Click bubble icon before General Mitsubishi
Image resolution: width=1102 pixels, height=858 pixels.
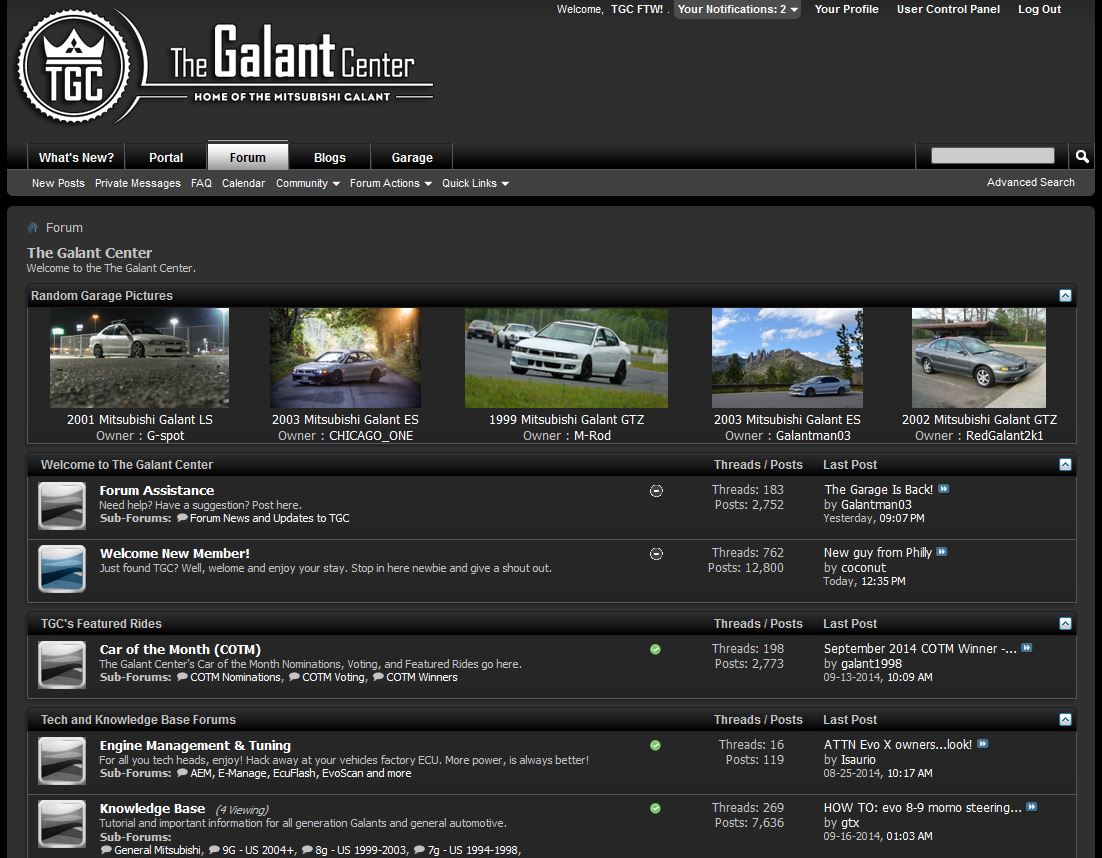click(x=106, y=850)
